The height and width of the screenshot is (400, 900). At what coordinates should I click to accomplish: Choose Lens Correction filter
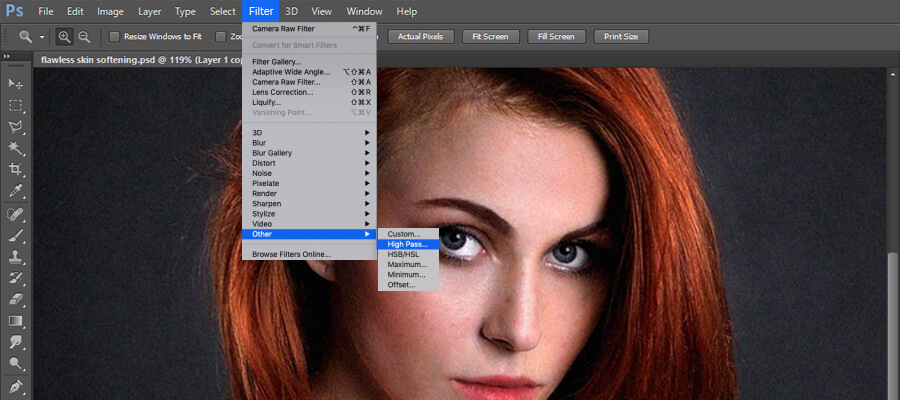click(309, 92)
